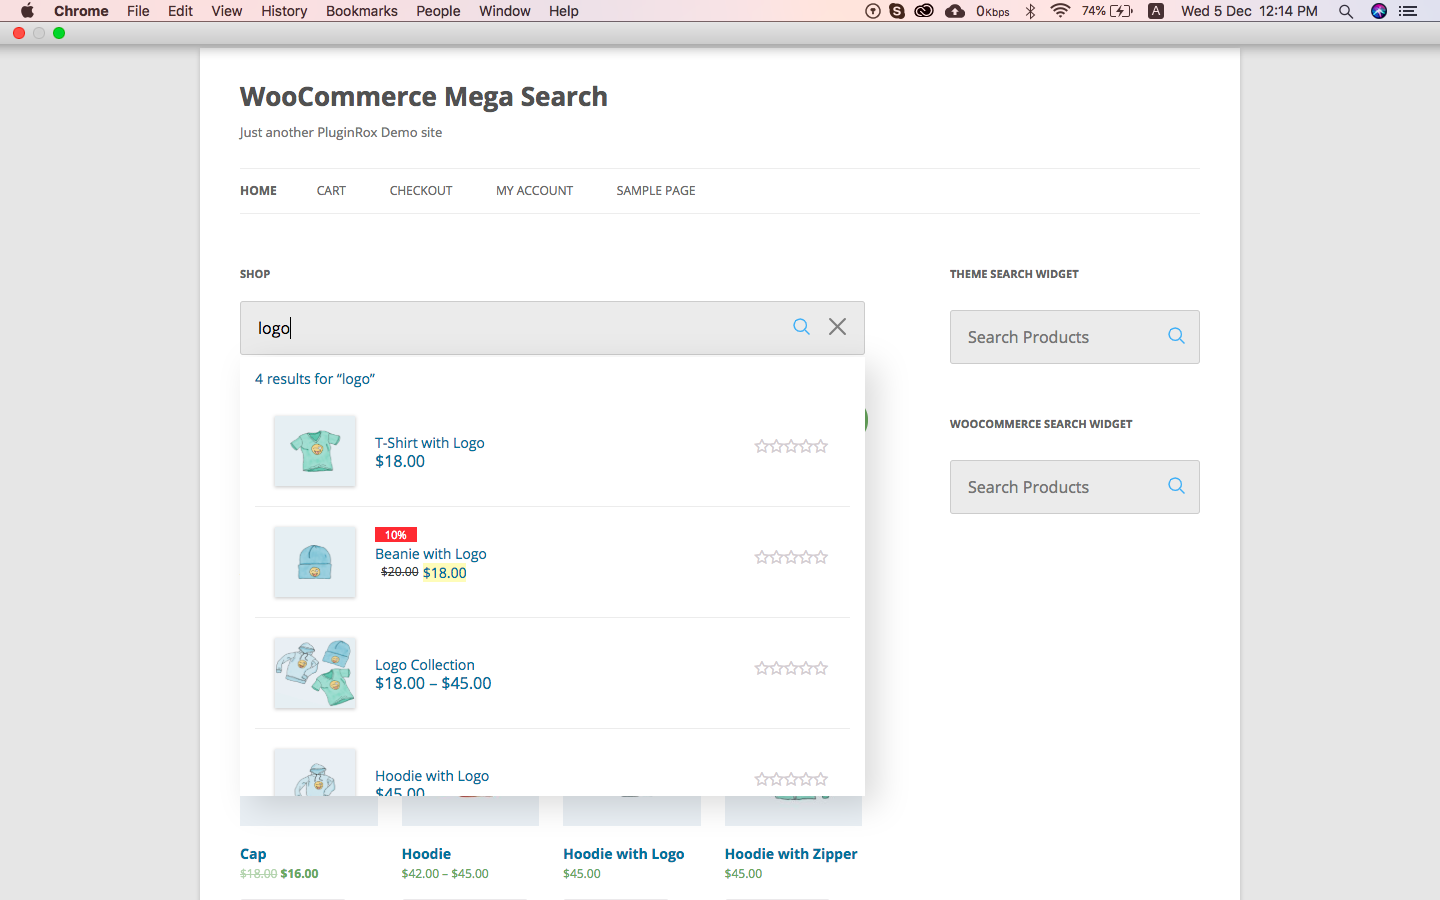Open the Apple menu
This screenshot has width=1440, height=900.
point(27,11)
